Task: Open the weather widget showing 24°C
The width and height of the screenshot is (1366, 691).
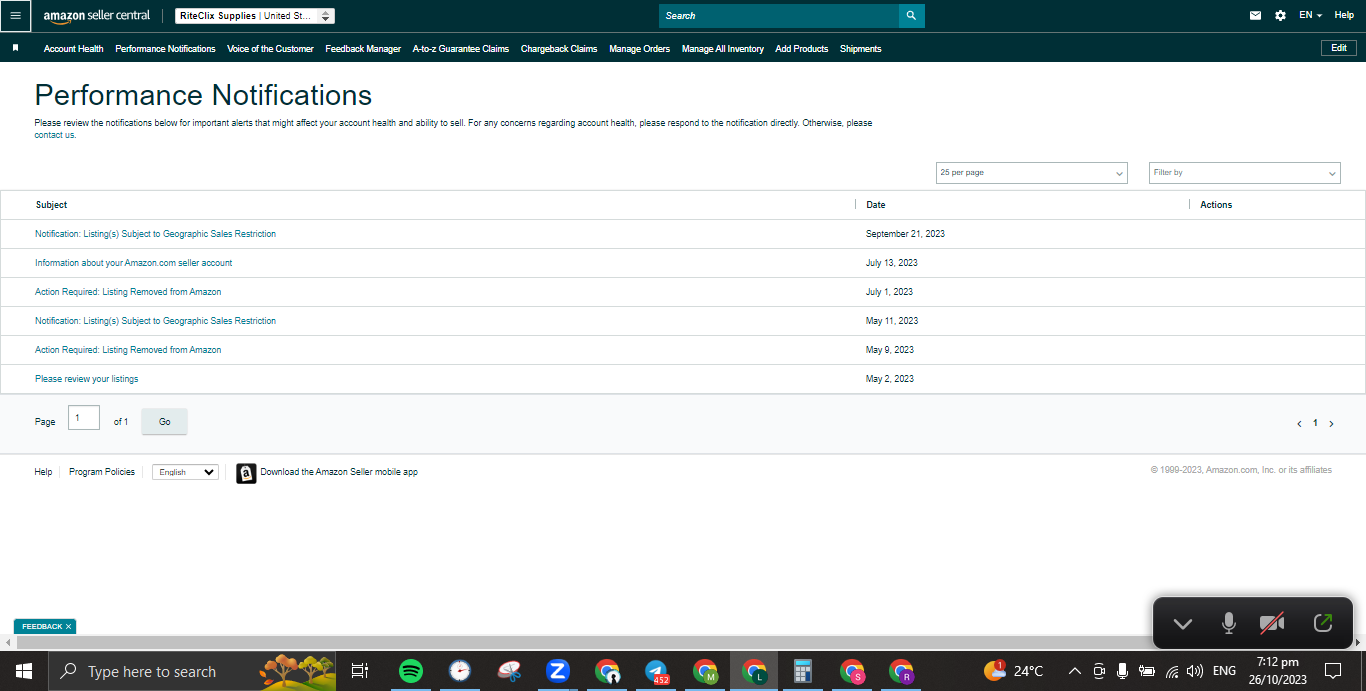Action: [1014, 671]
